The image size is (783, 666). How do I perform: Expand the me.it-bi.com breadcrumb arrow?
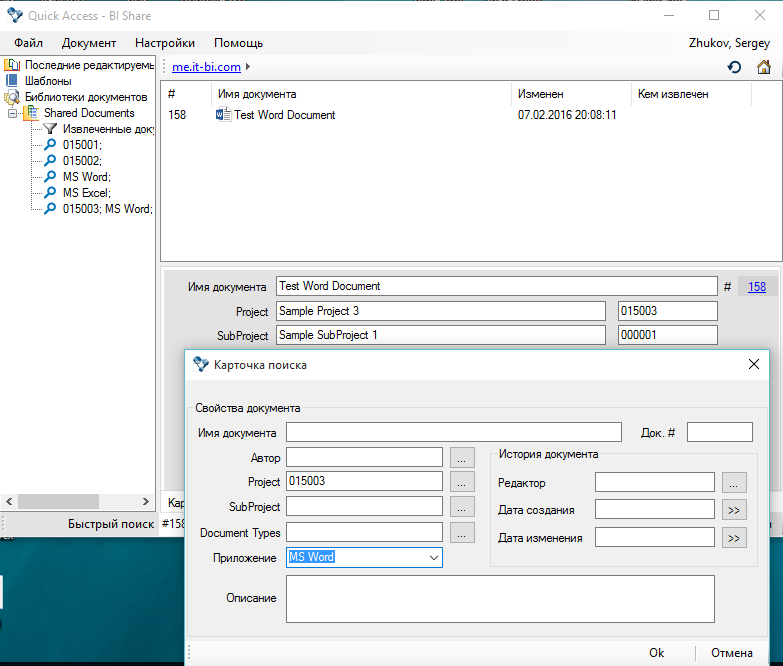[x=248, y=66]
